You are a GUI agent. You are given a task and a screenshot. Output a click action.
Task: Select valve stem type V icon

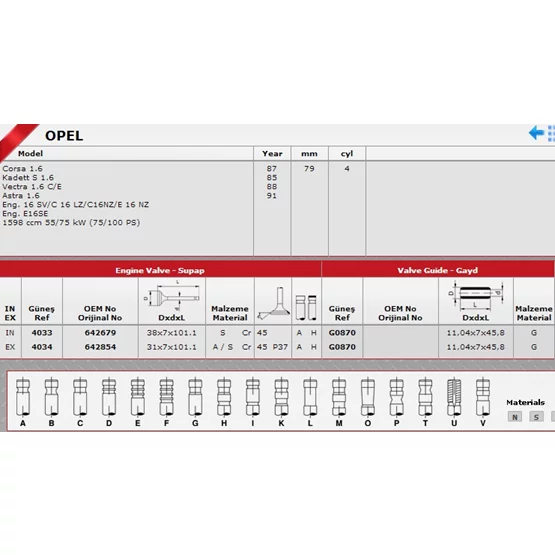pyautogui.click(x=483, y=397)
